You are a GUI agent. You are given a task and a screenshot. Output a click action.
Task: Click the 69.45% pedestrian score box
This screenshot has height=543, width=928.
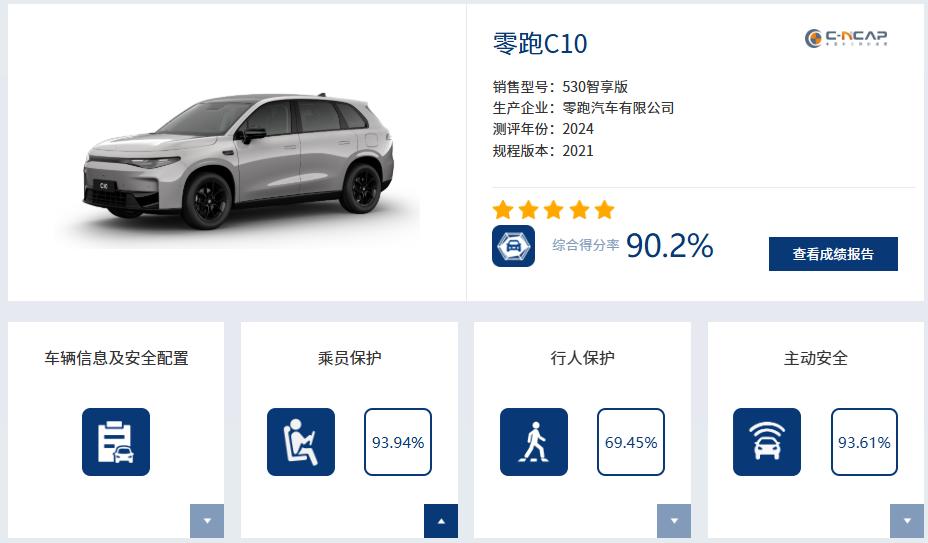(631, 442)
